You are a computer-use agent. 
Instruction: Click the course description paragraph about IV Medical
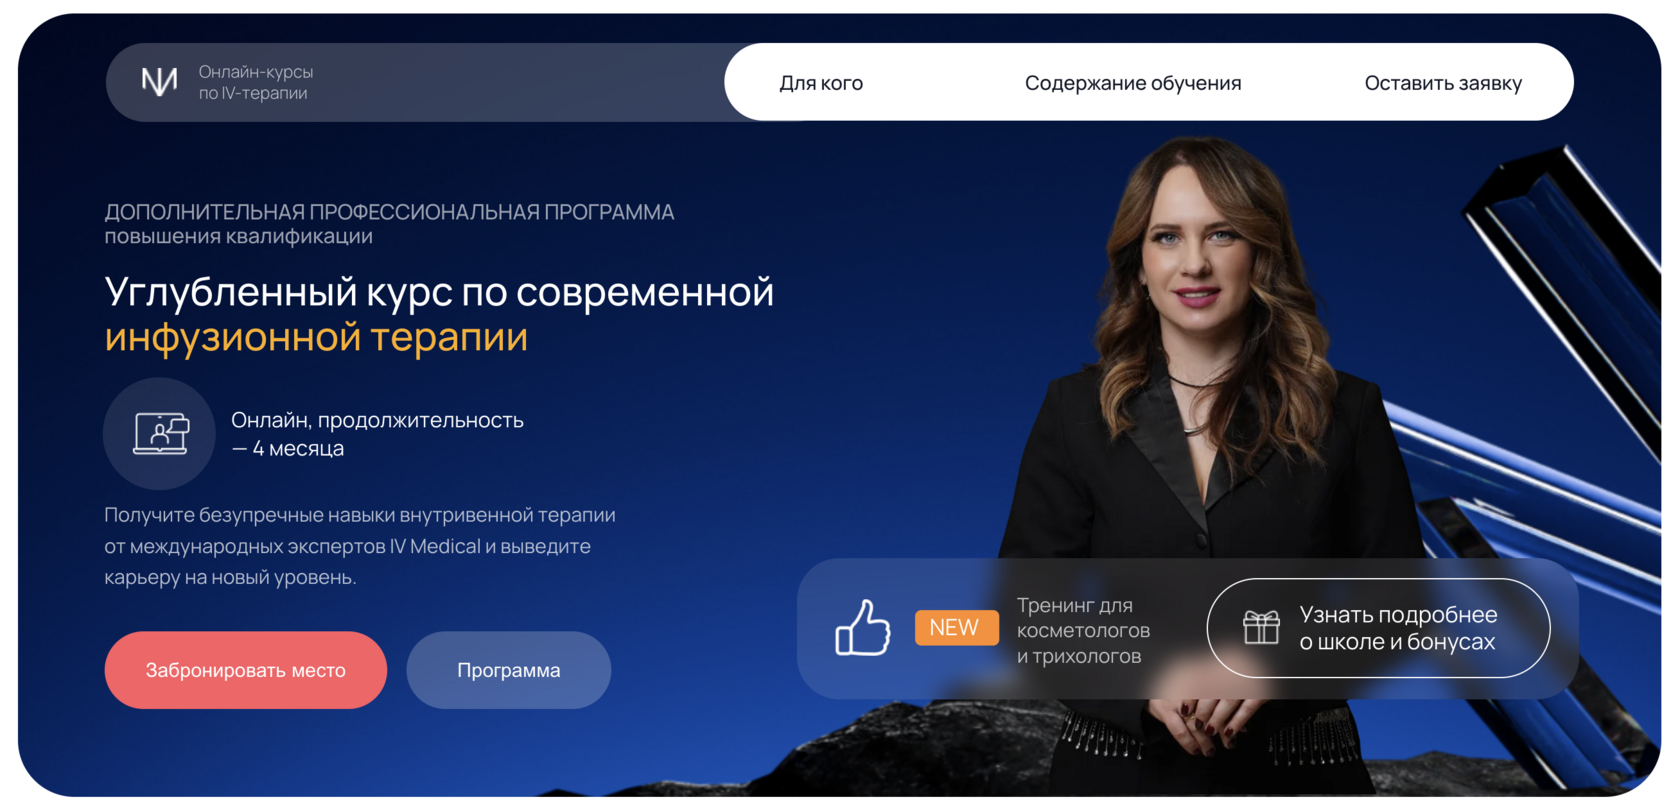pos(360,546)
